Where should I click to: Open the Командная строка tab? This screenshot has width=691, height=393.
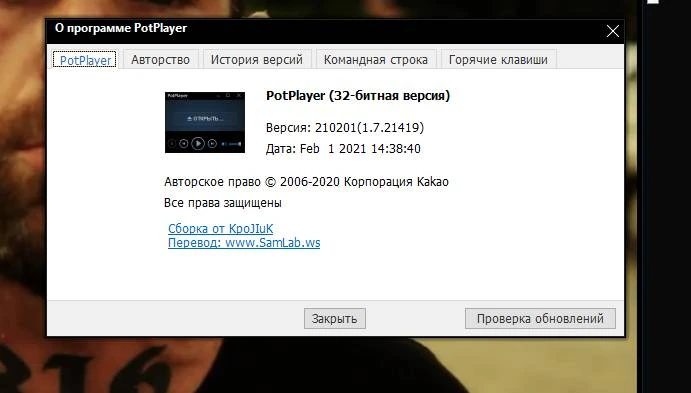[x=375, y=59]
